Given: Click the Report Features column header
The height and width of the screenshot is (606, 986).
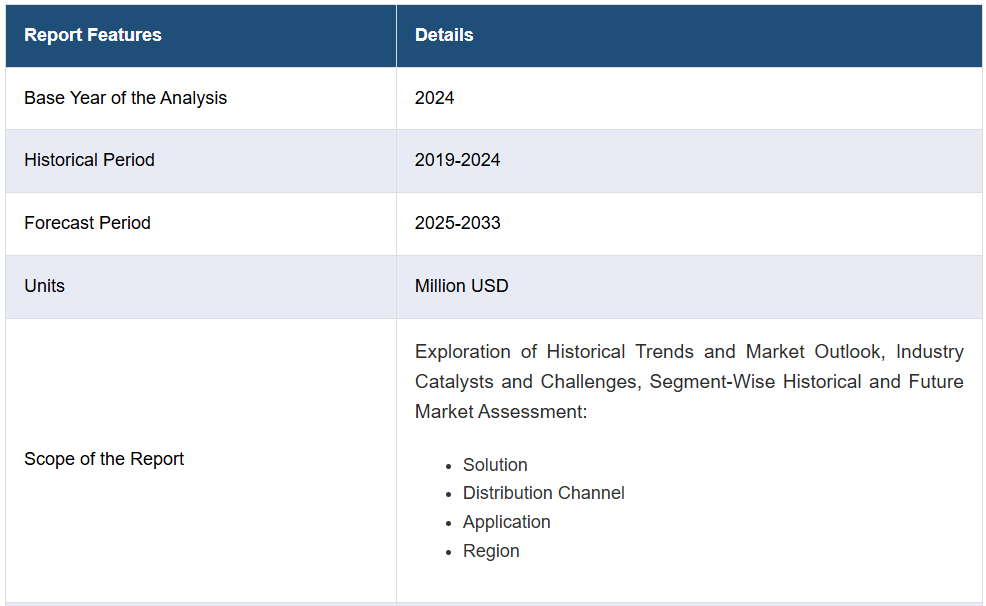Looking at the screenshot, I should pyautogui.click(x=92, y=35).
